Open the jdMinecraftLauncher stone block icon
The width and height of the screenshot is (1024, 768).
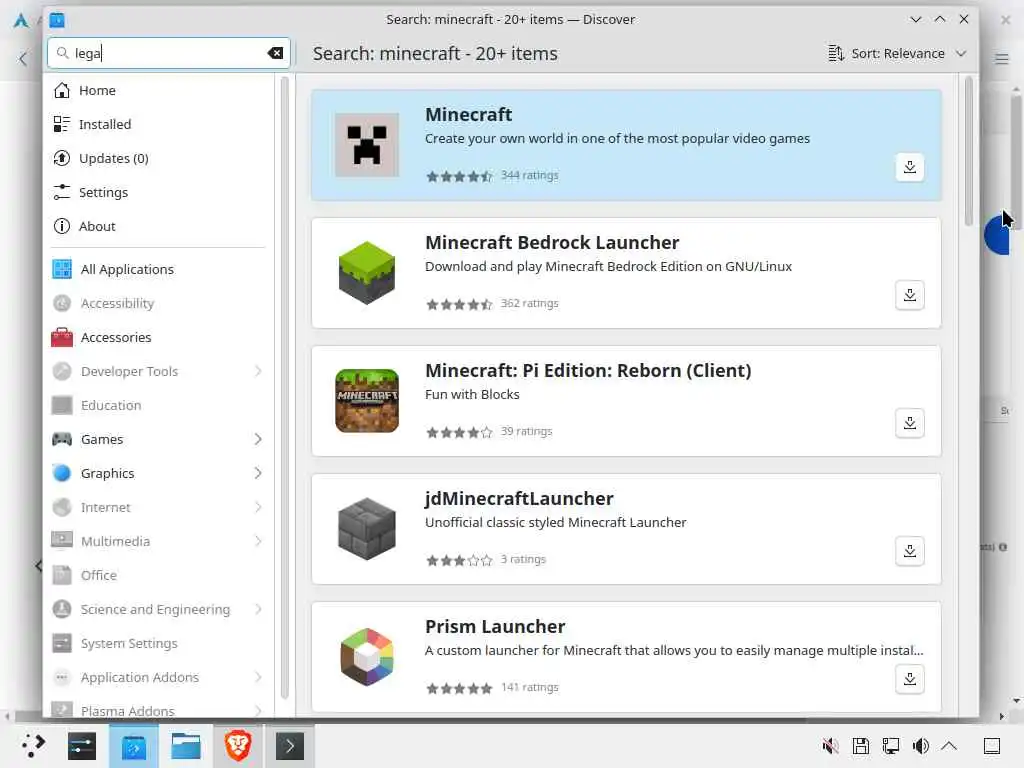click(367, 529)
